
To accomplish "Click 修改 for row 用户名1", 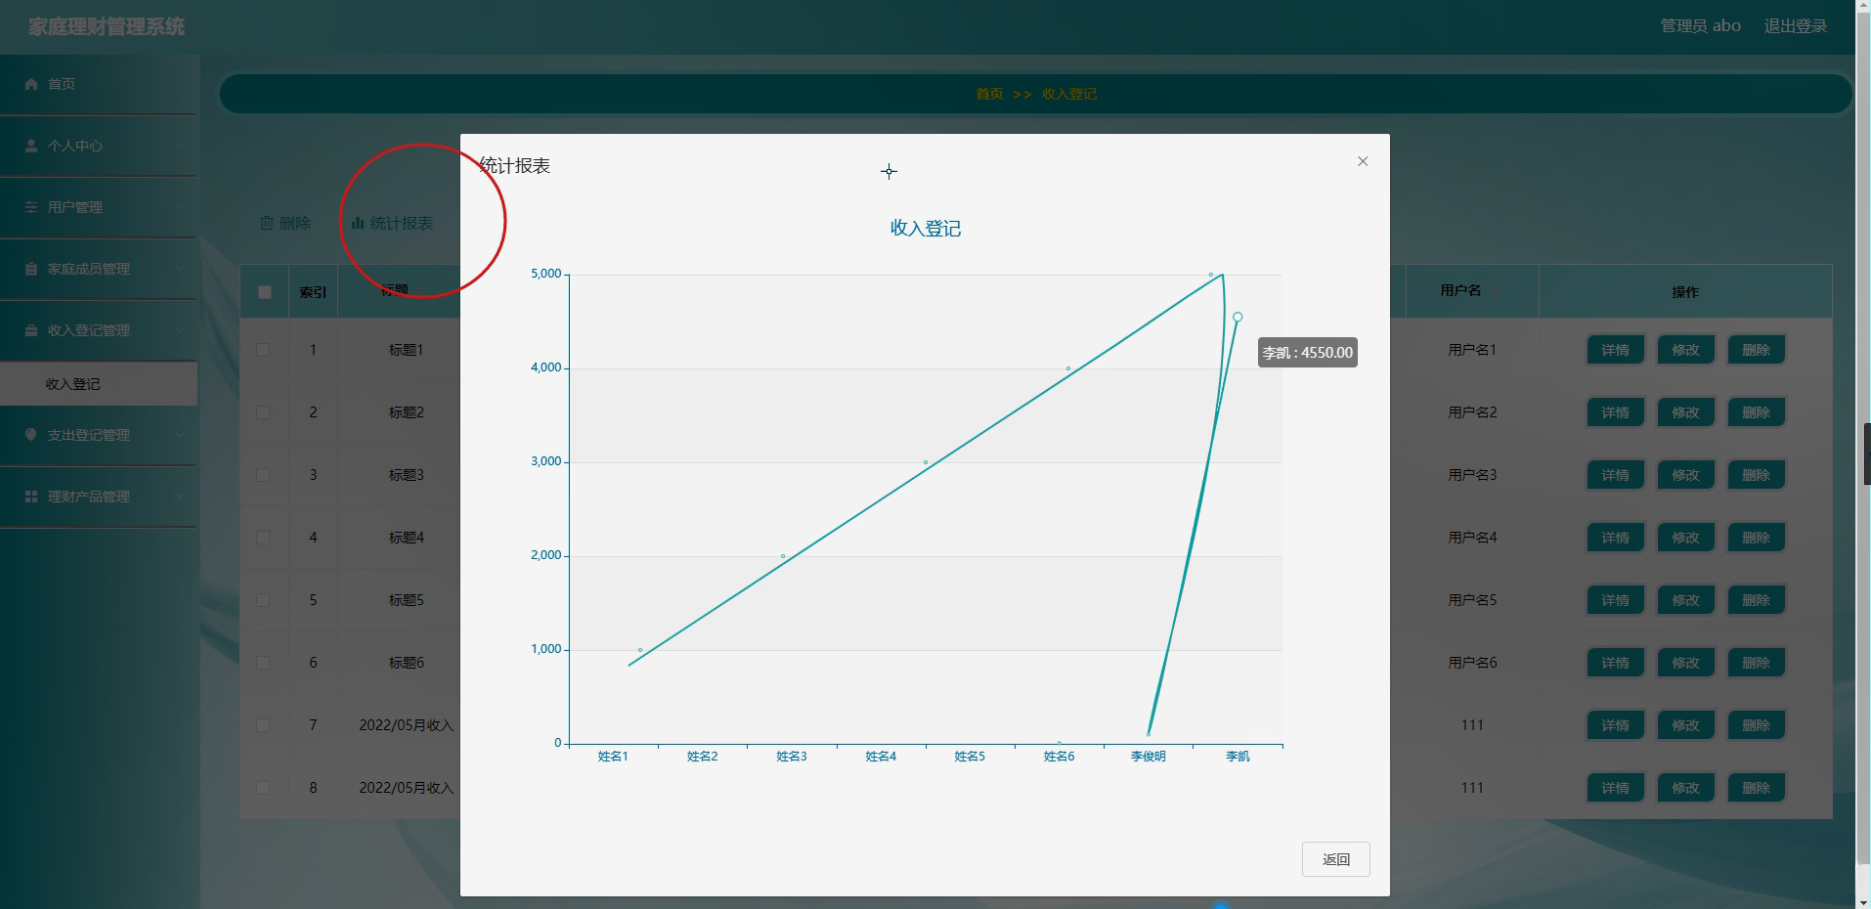I will 1685,350.
